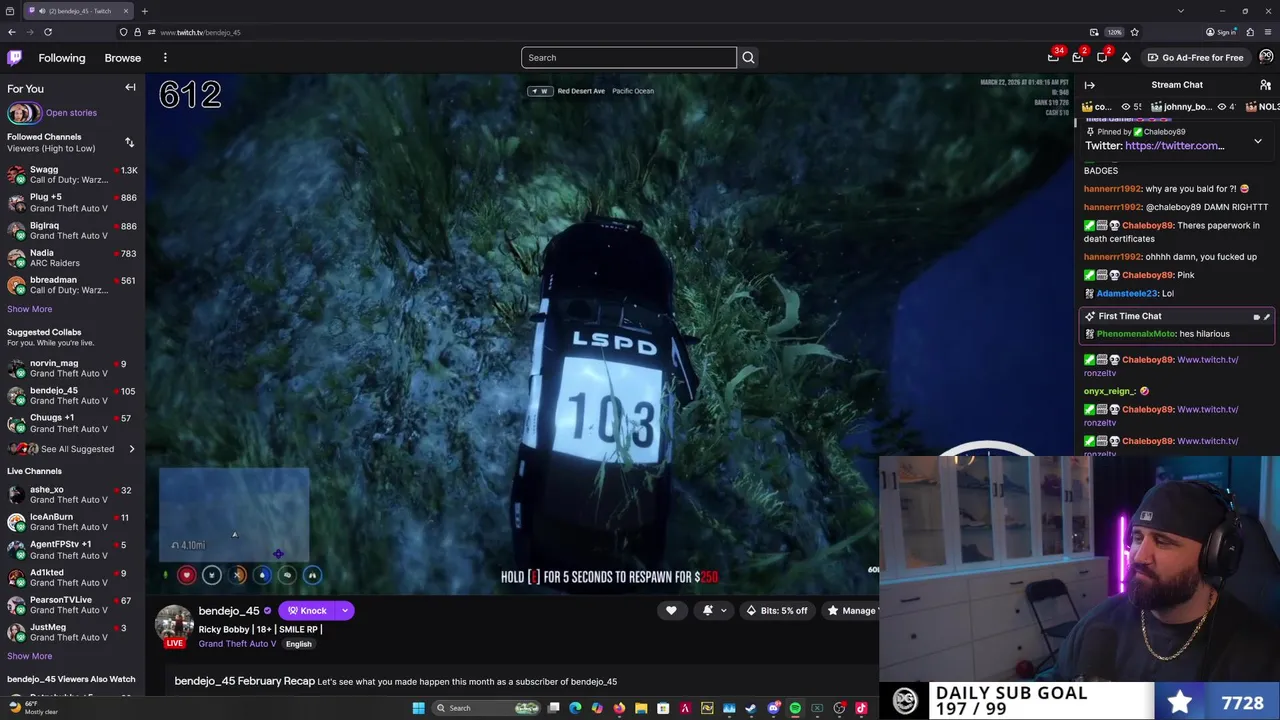The width and height of the screenshot is (1280, 720).
Task: Collapse the Stream Chat panel
Action: 1090,85
